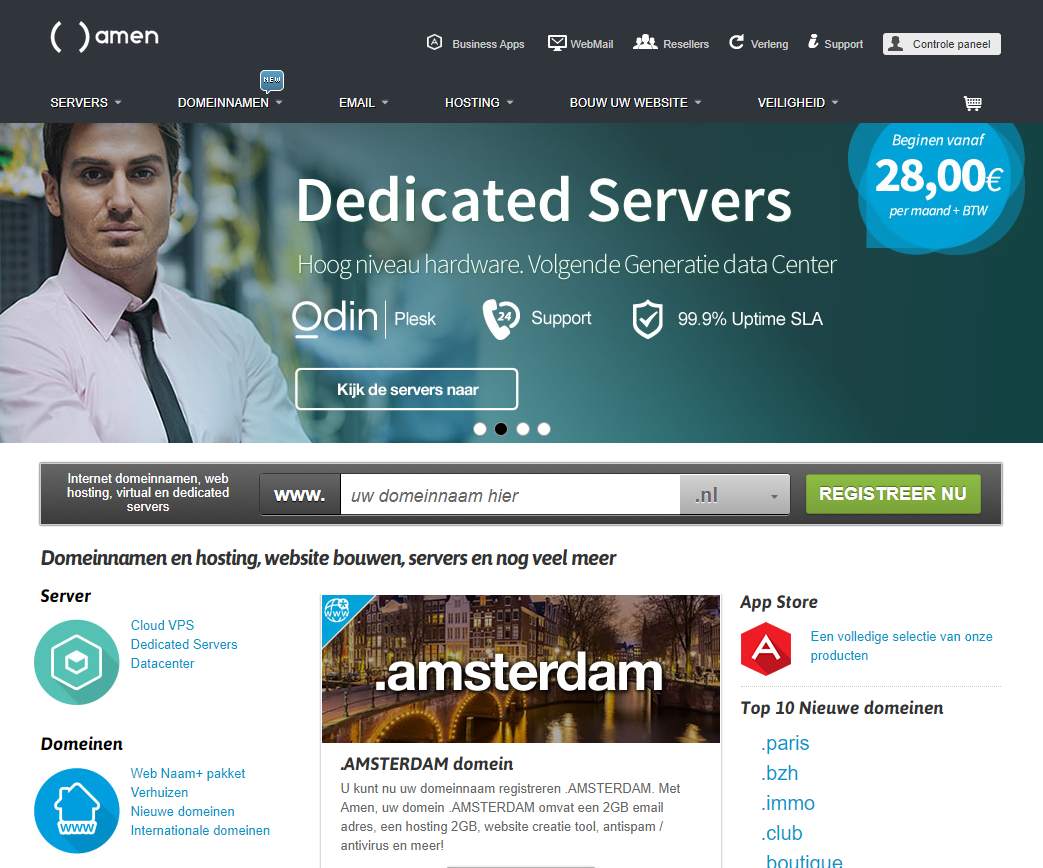
Task: Click the Verleng refresh icon
Action: click(736, 43)
